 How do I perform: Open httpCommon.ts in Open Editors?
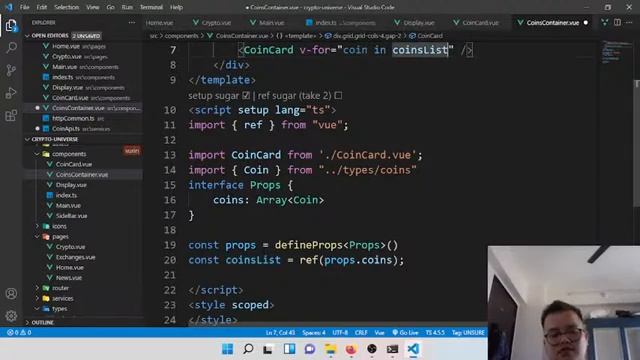pos(73,118)
